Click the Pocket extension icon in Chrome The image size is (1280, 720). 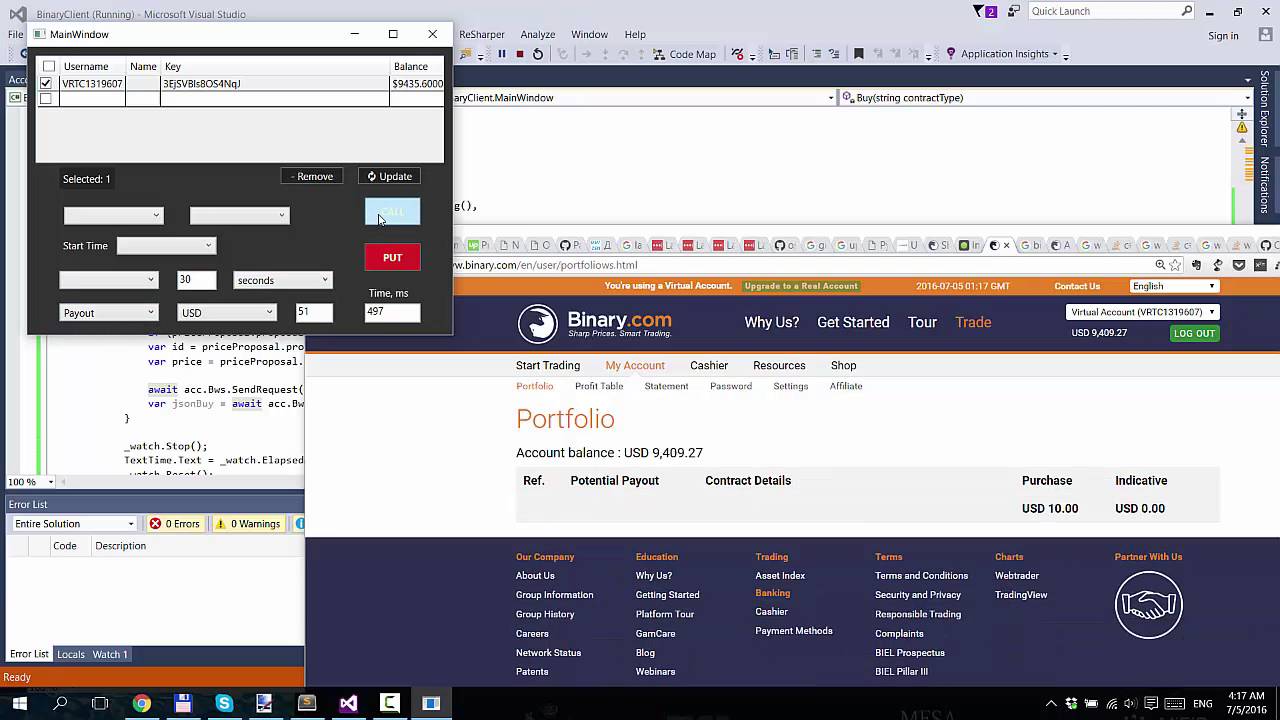1239,265
